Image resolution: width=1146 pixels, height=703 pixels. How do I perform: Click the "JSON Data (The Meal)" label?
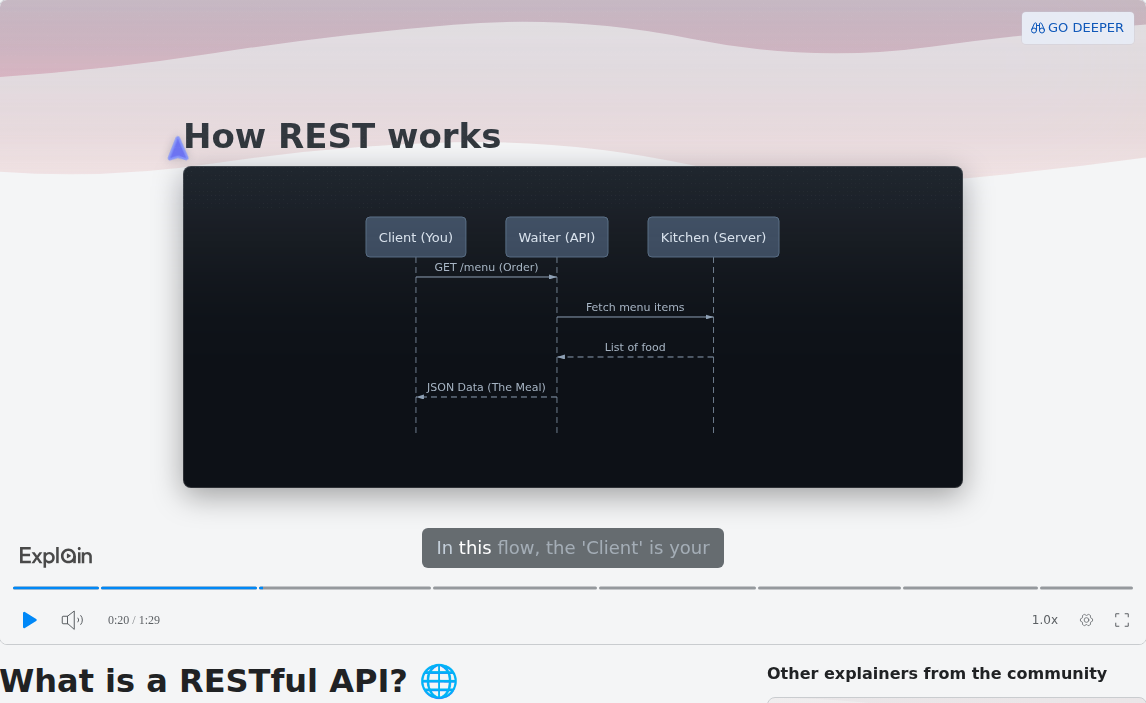point(486,387)
